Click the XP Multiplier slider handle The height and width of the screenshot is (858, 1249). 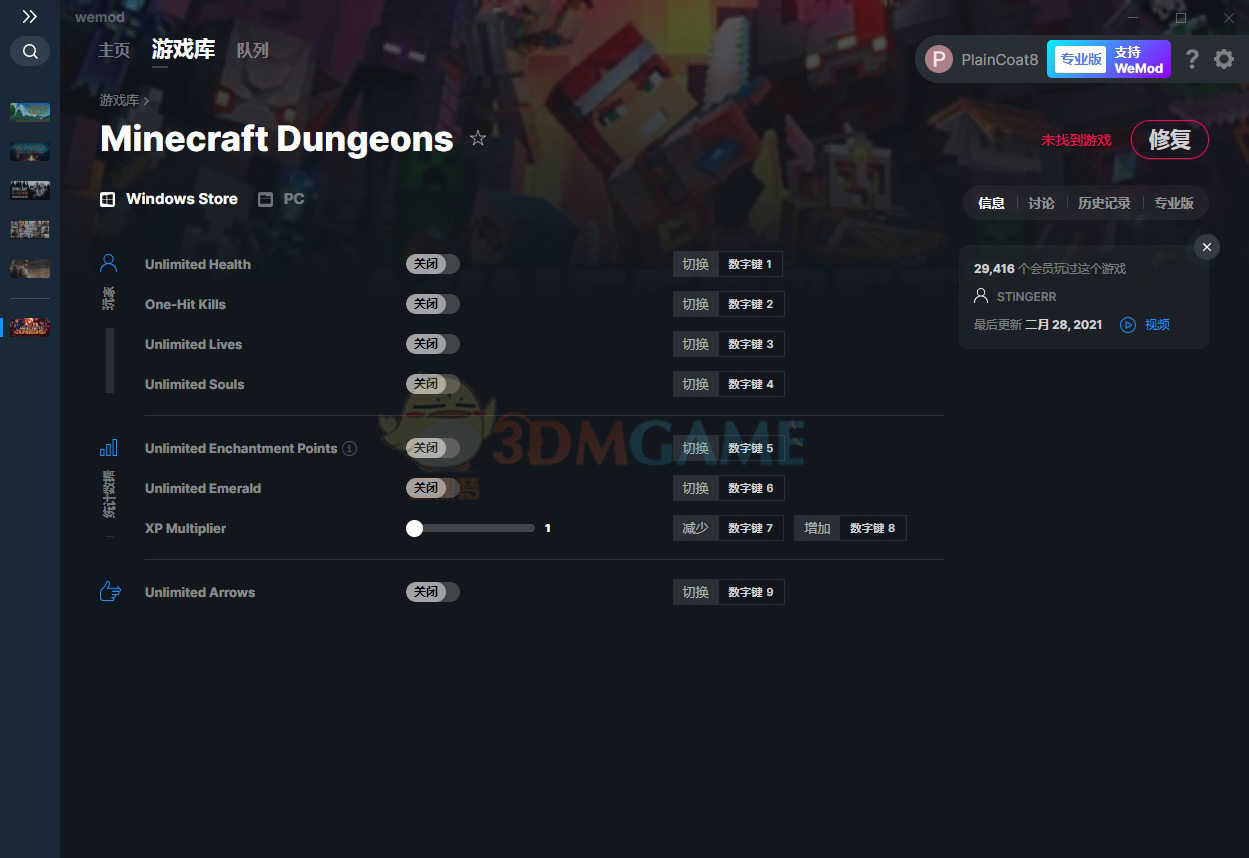(x=414, y=528)
